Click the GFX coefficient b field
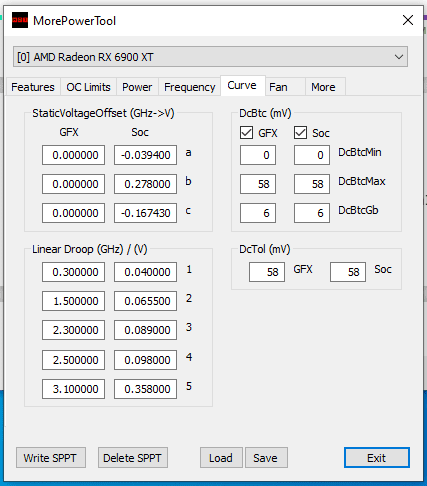 [x=73, y=184]
